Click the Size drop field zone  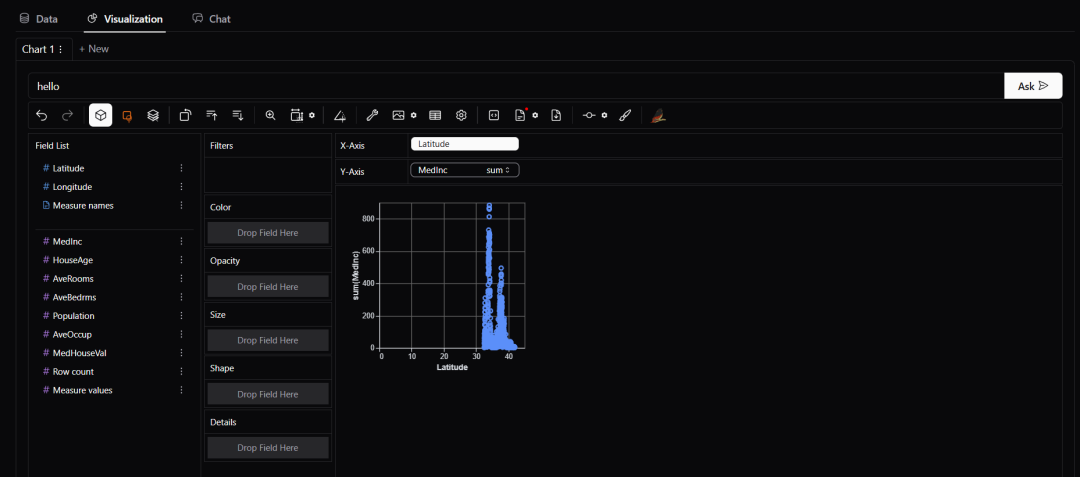click(268, 340)
